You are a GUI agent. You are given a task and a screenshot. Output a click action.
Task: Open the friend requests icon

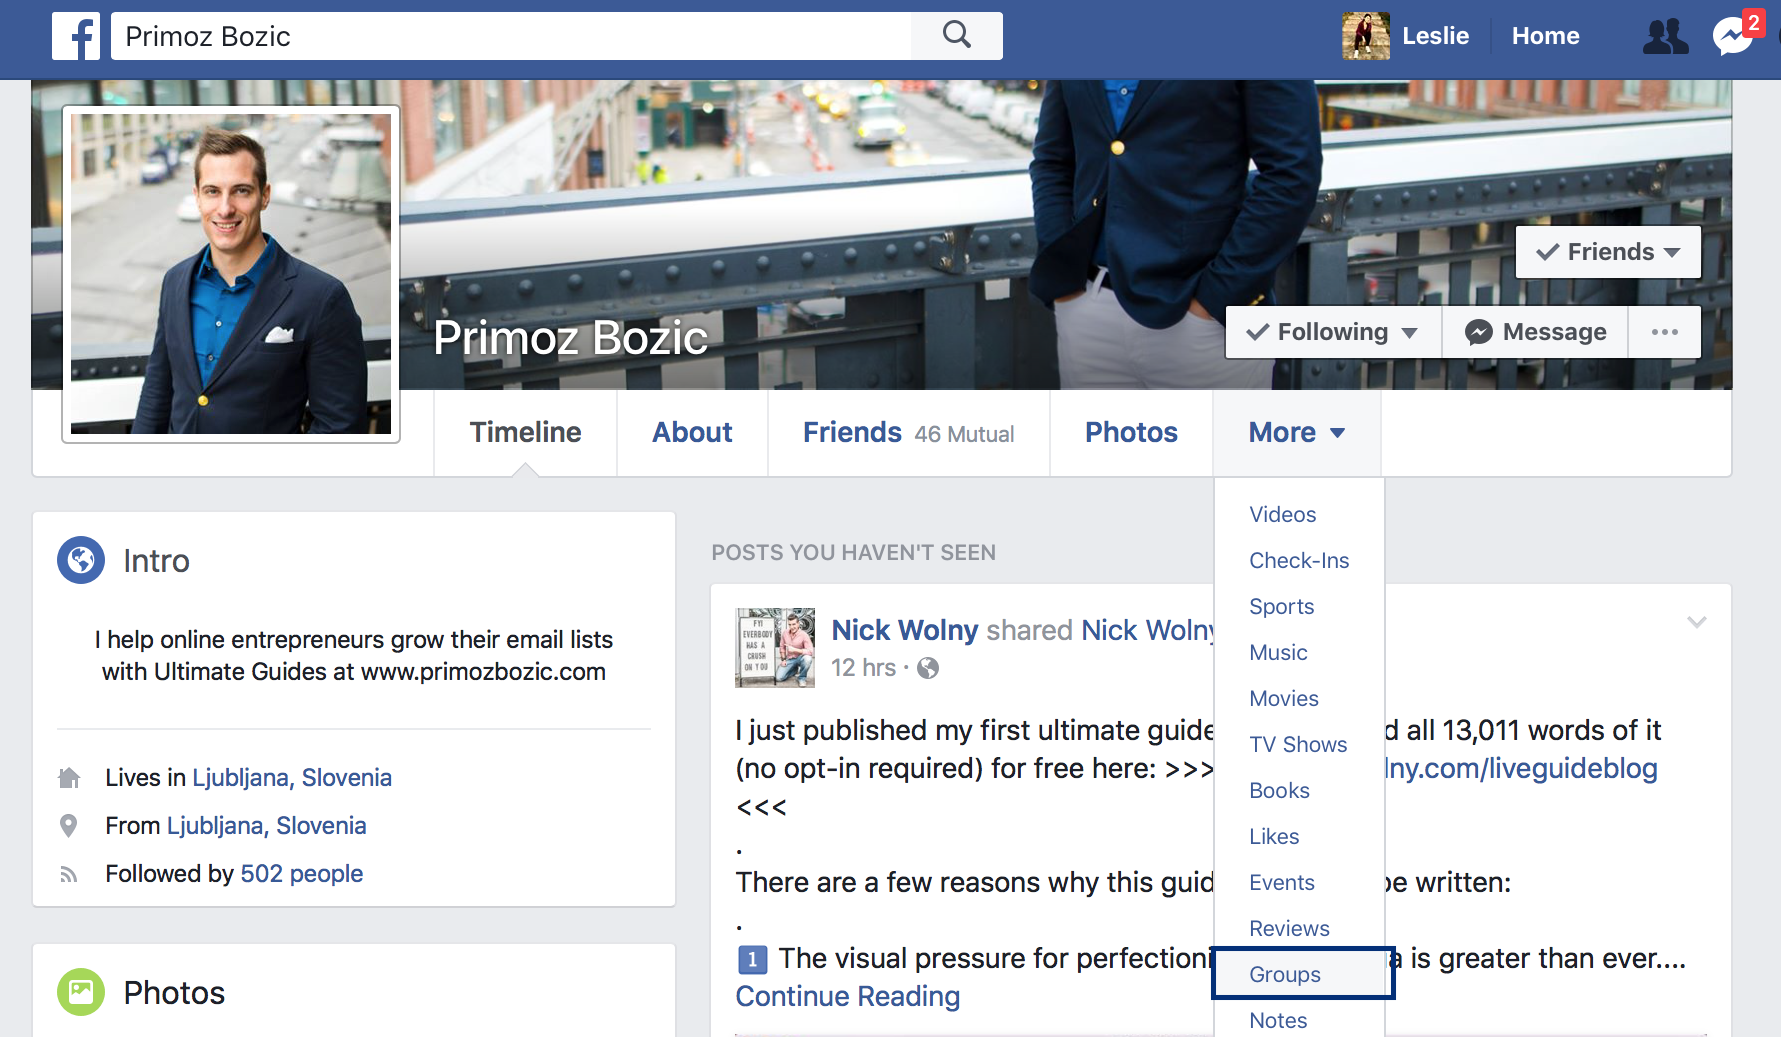(1666, 37)
